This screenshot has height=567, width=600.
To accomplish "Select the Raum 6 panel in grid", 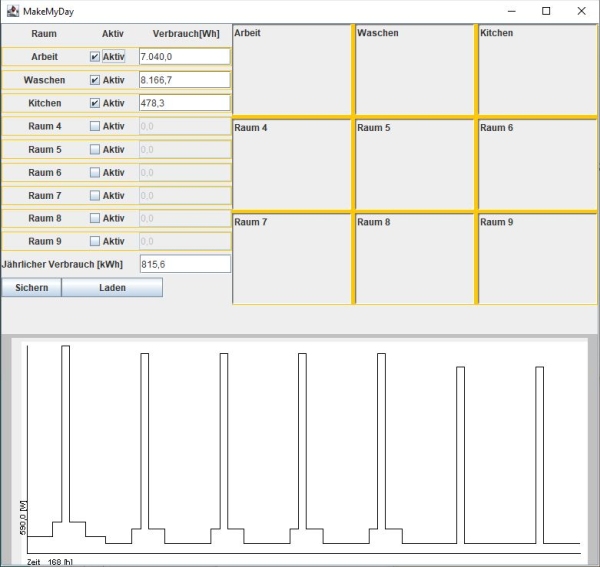I will coord(538,164).
